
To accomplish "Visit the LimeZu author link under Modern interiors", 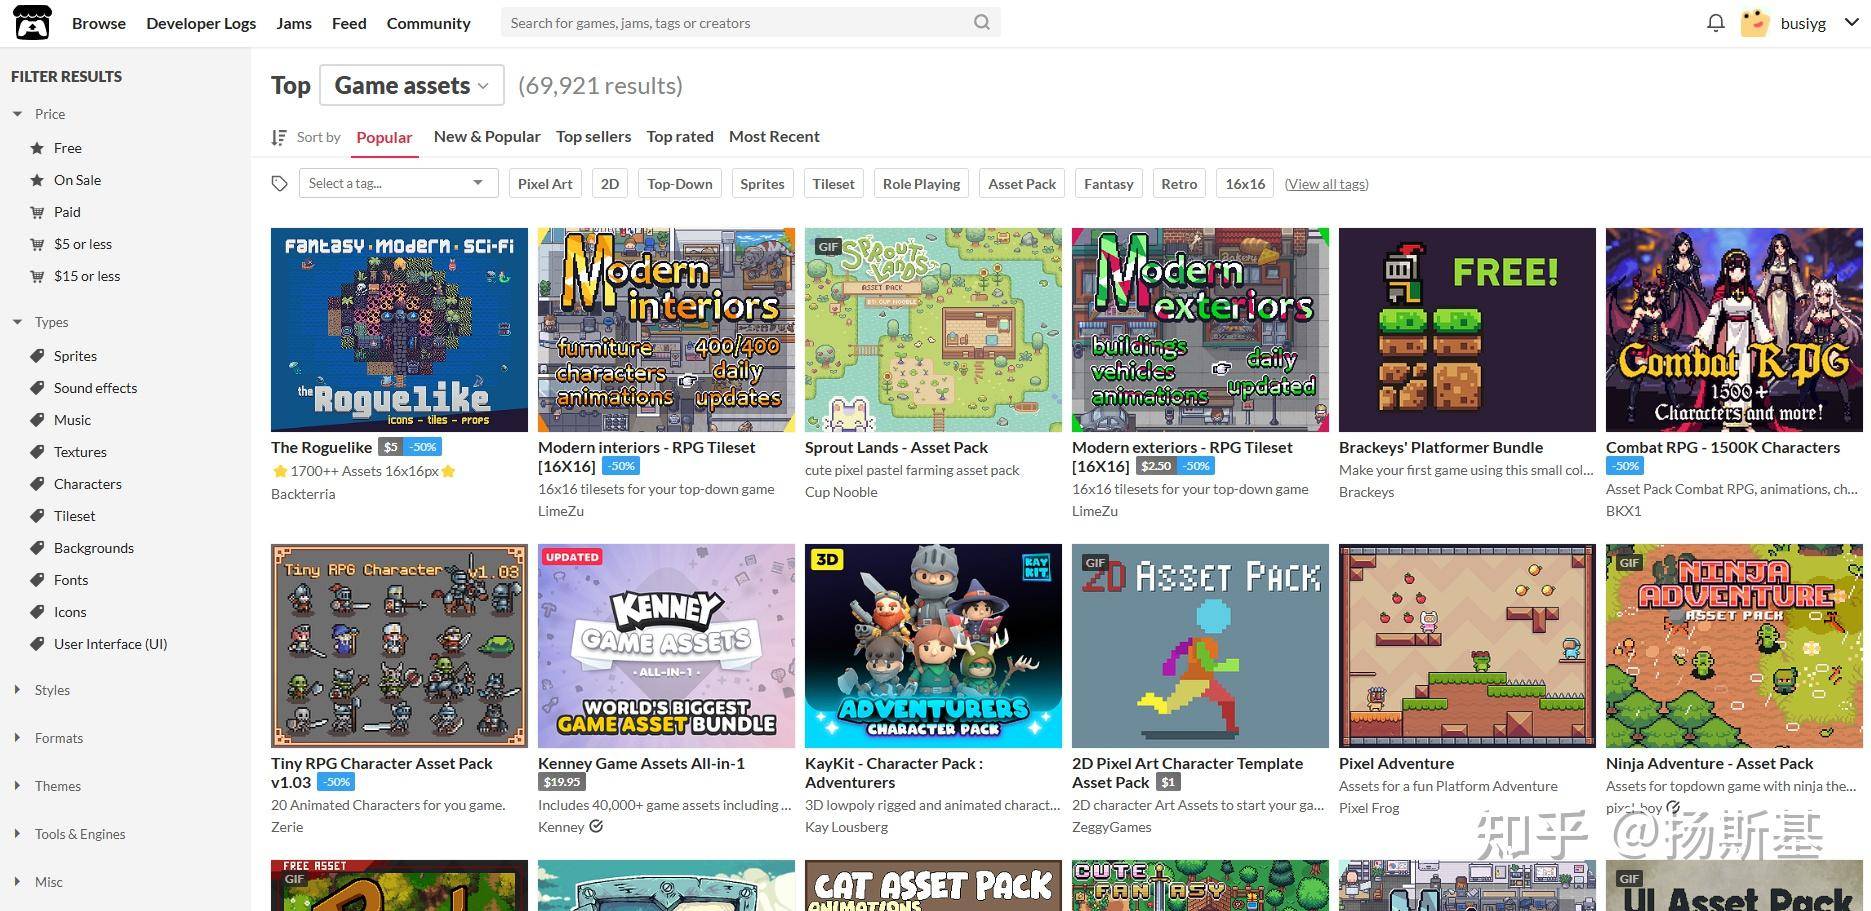I will click(561, 511).
